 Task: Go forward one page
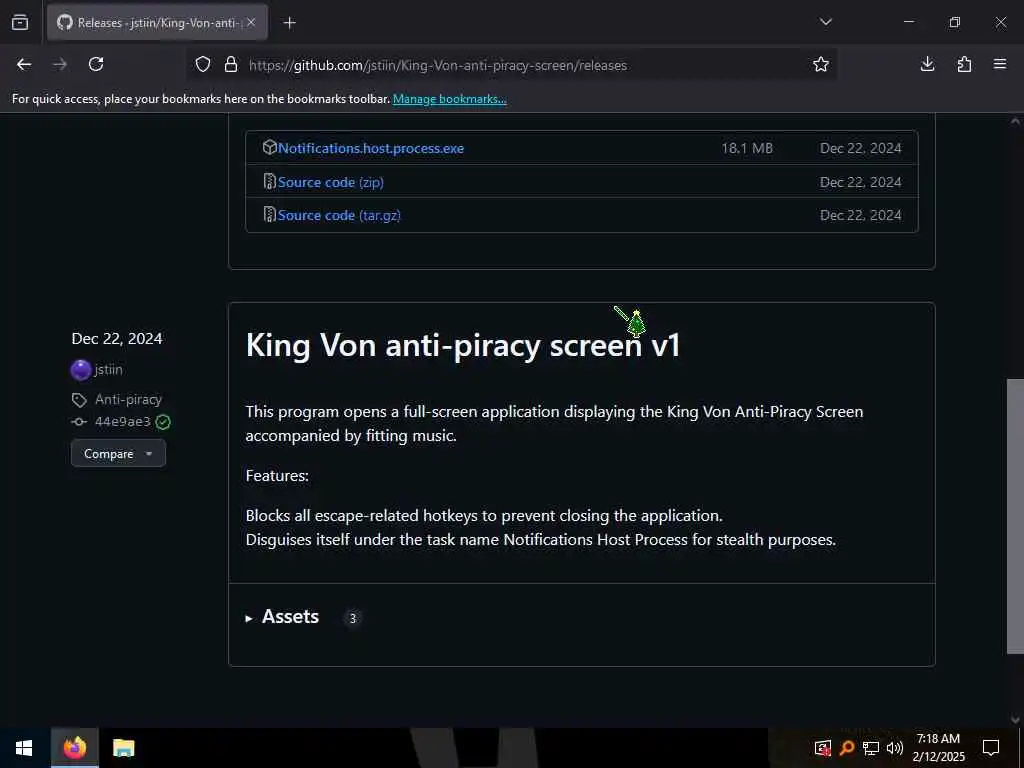(60, 65)
